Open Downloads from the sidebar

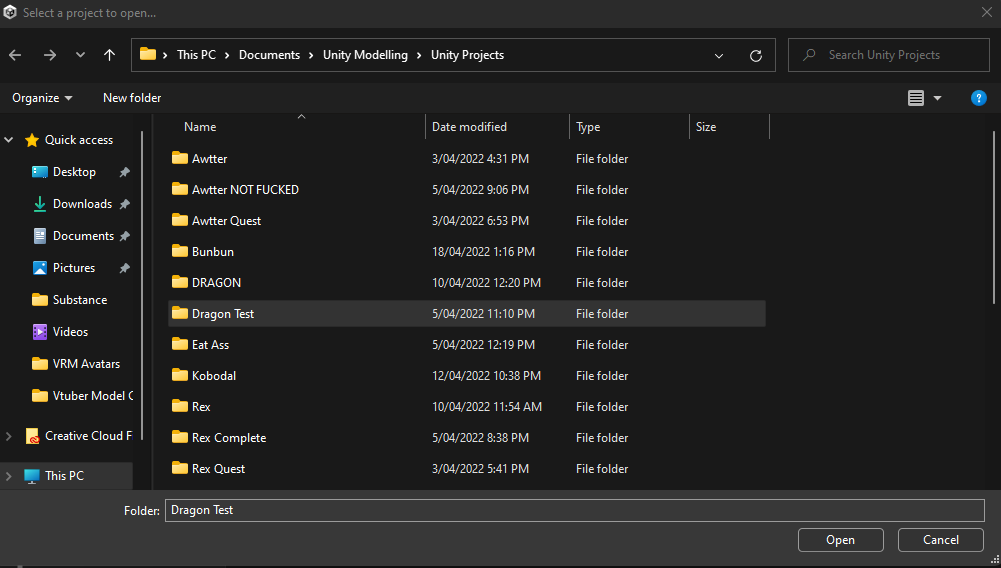tap(82, 204)
